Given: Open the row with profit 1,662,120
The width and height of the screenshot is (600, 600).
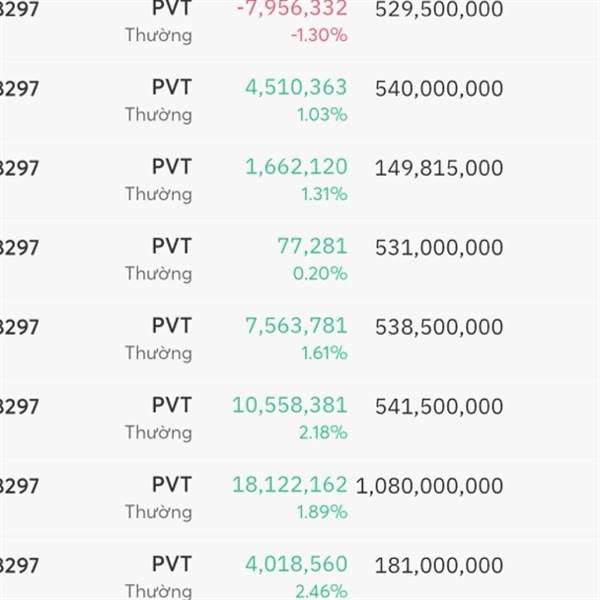Looking at the screenshot, I should click(296, 167).
